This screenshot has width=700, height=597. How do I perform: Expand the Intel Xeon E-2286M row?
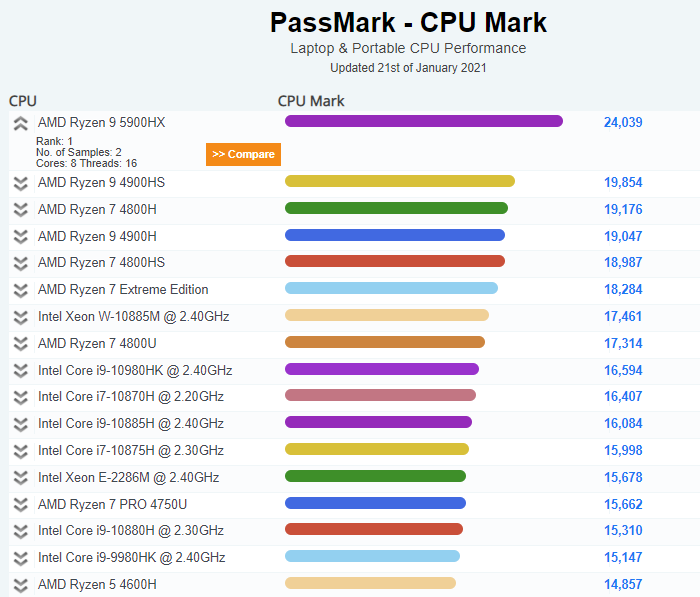(x=21, y=478)
